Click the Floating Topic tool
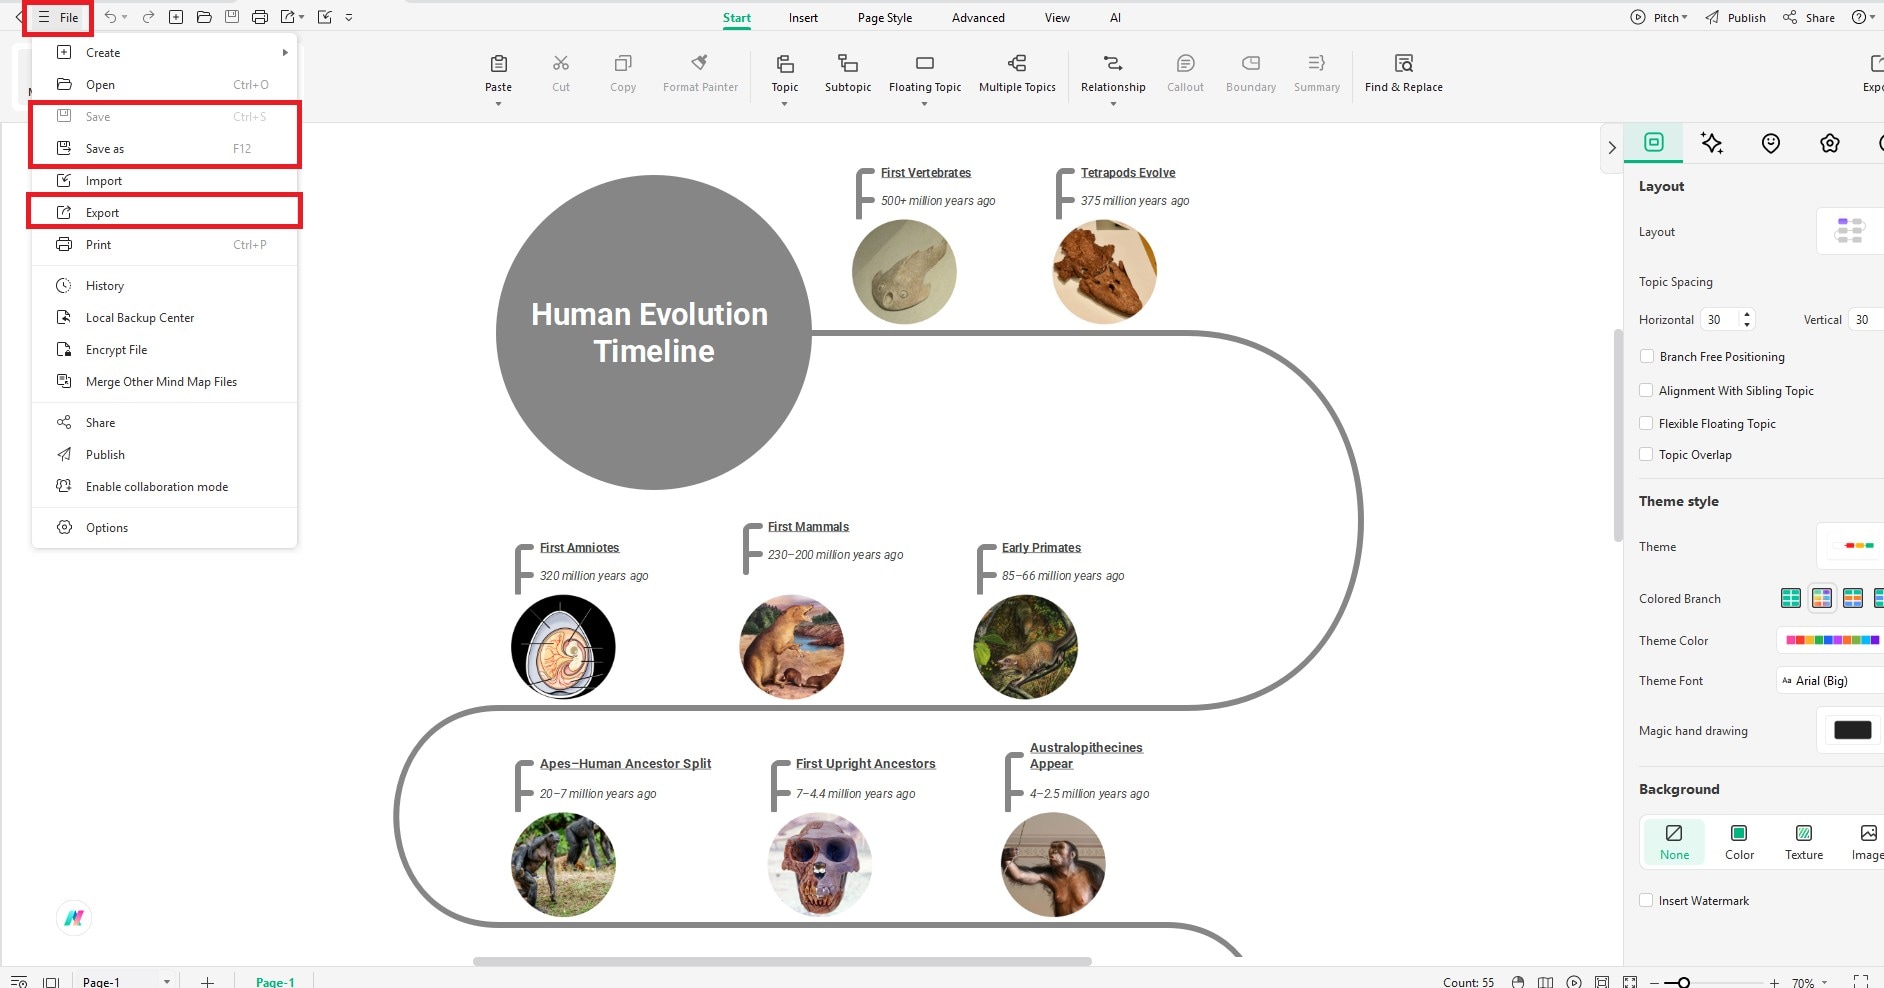 pos(925,73)
